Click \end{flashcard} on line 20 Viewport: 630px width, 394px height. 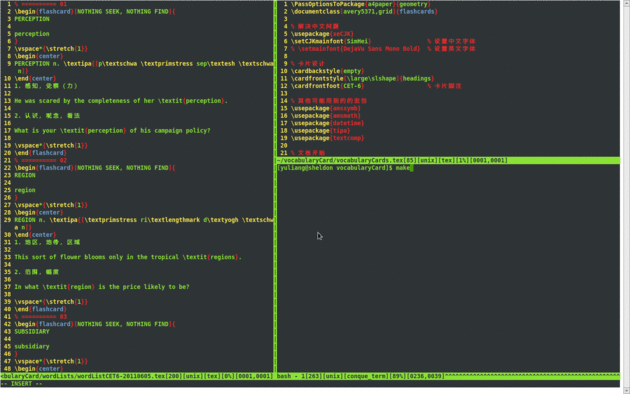tap(41, 153)
